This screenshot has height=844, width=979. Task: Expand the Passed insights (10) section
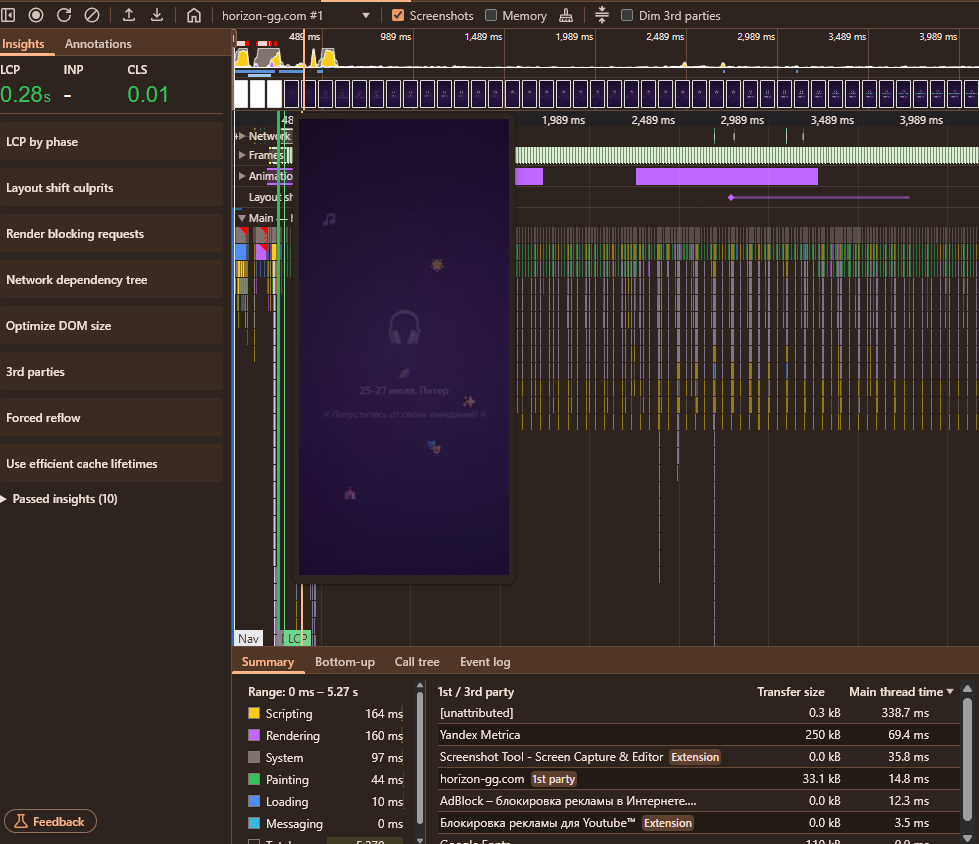point(60,499)
